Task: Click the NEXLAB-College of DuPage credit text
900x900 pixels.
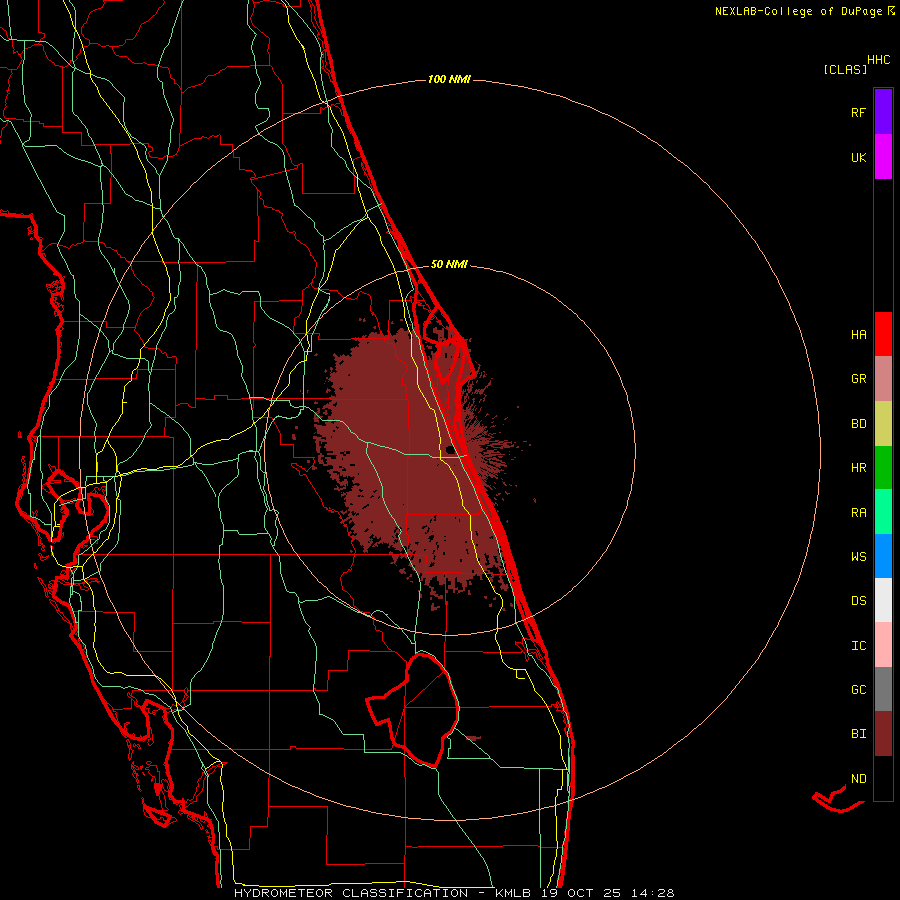Action: click(x=800, y=11)
